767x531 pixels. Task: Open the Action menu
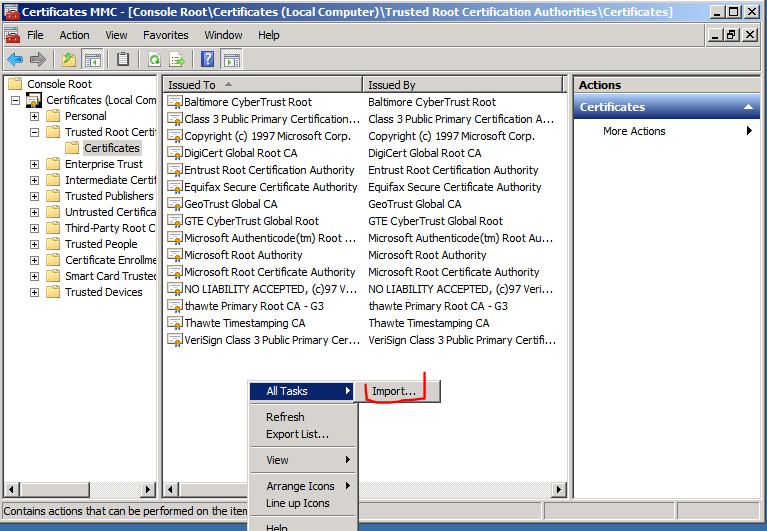74,35
